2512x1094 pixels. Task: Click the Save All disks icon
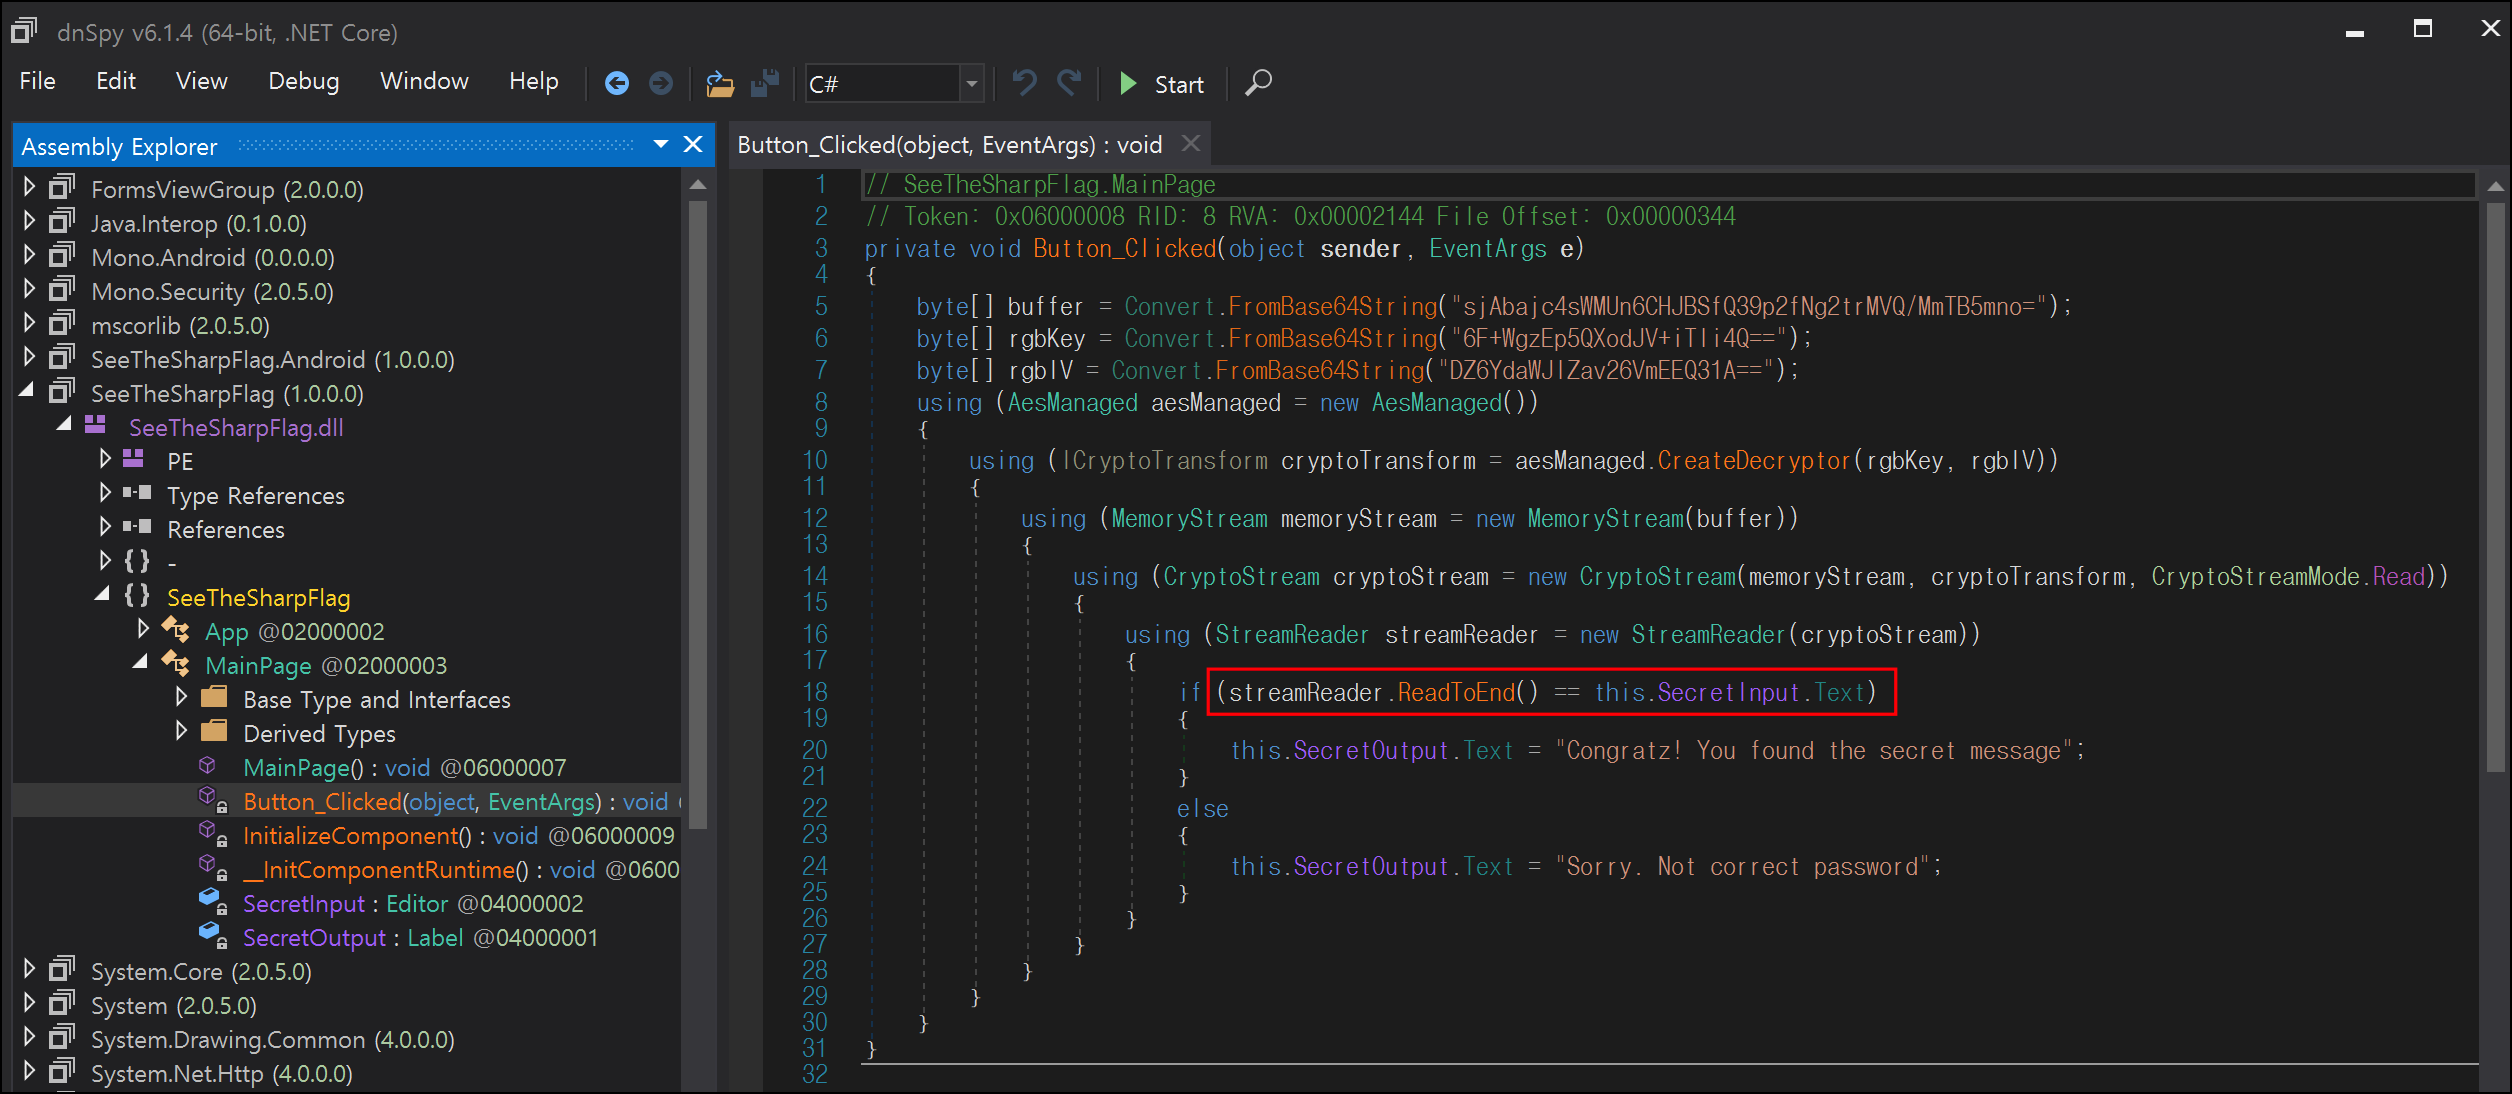point(765,84)
